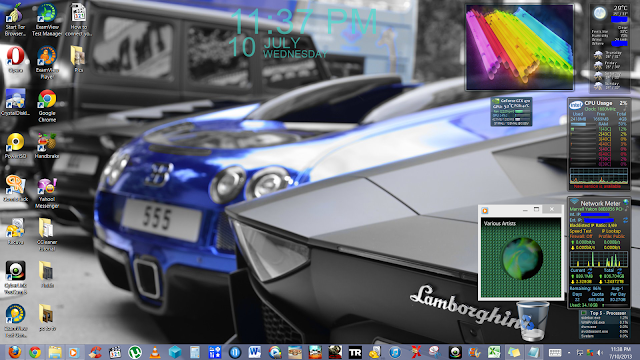Click the weather gadget moon icon

point(600,13)
